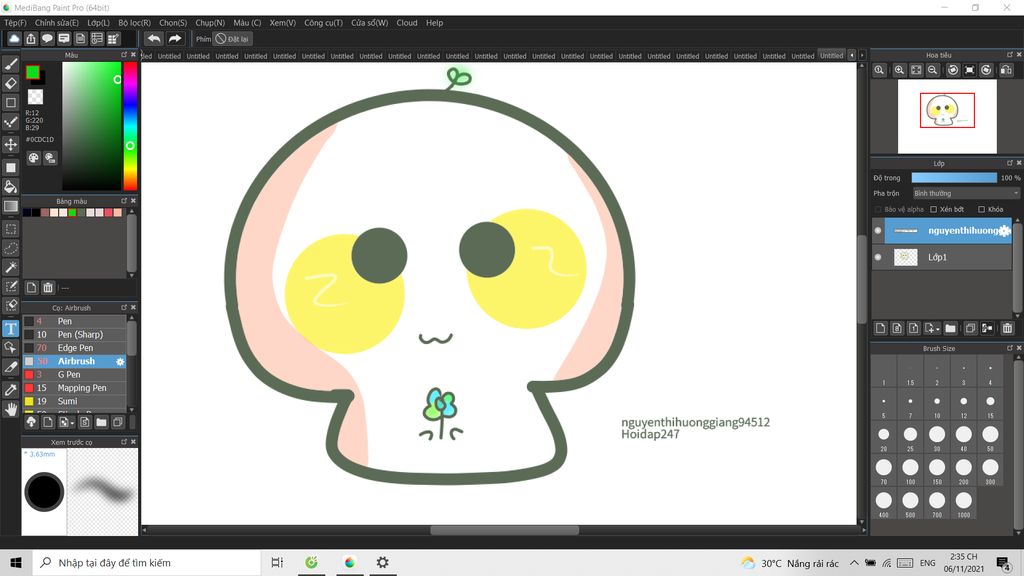
Task: Fit canvas to navigator window
Action: (916, 70)
